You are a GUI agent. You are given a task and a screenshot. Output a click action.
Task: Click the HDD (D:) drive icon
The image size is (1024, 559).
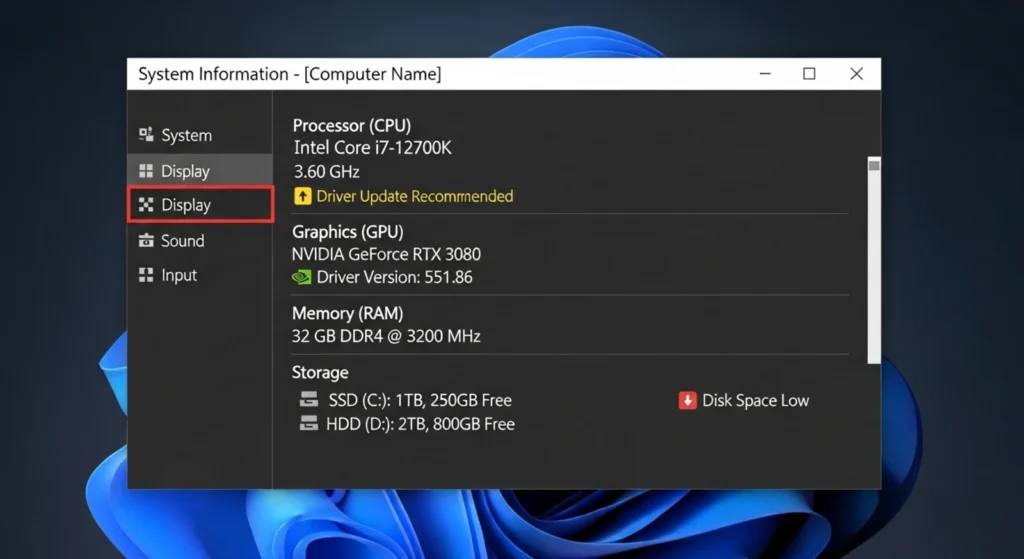pos(308,423)
